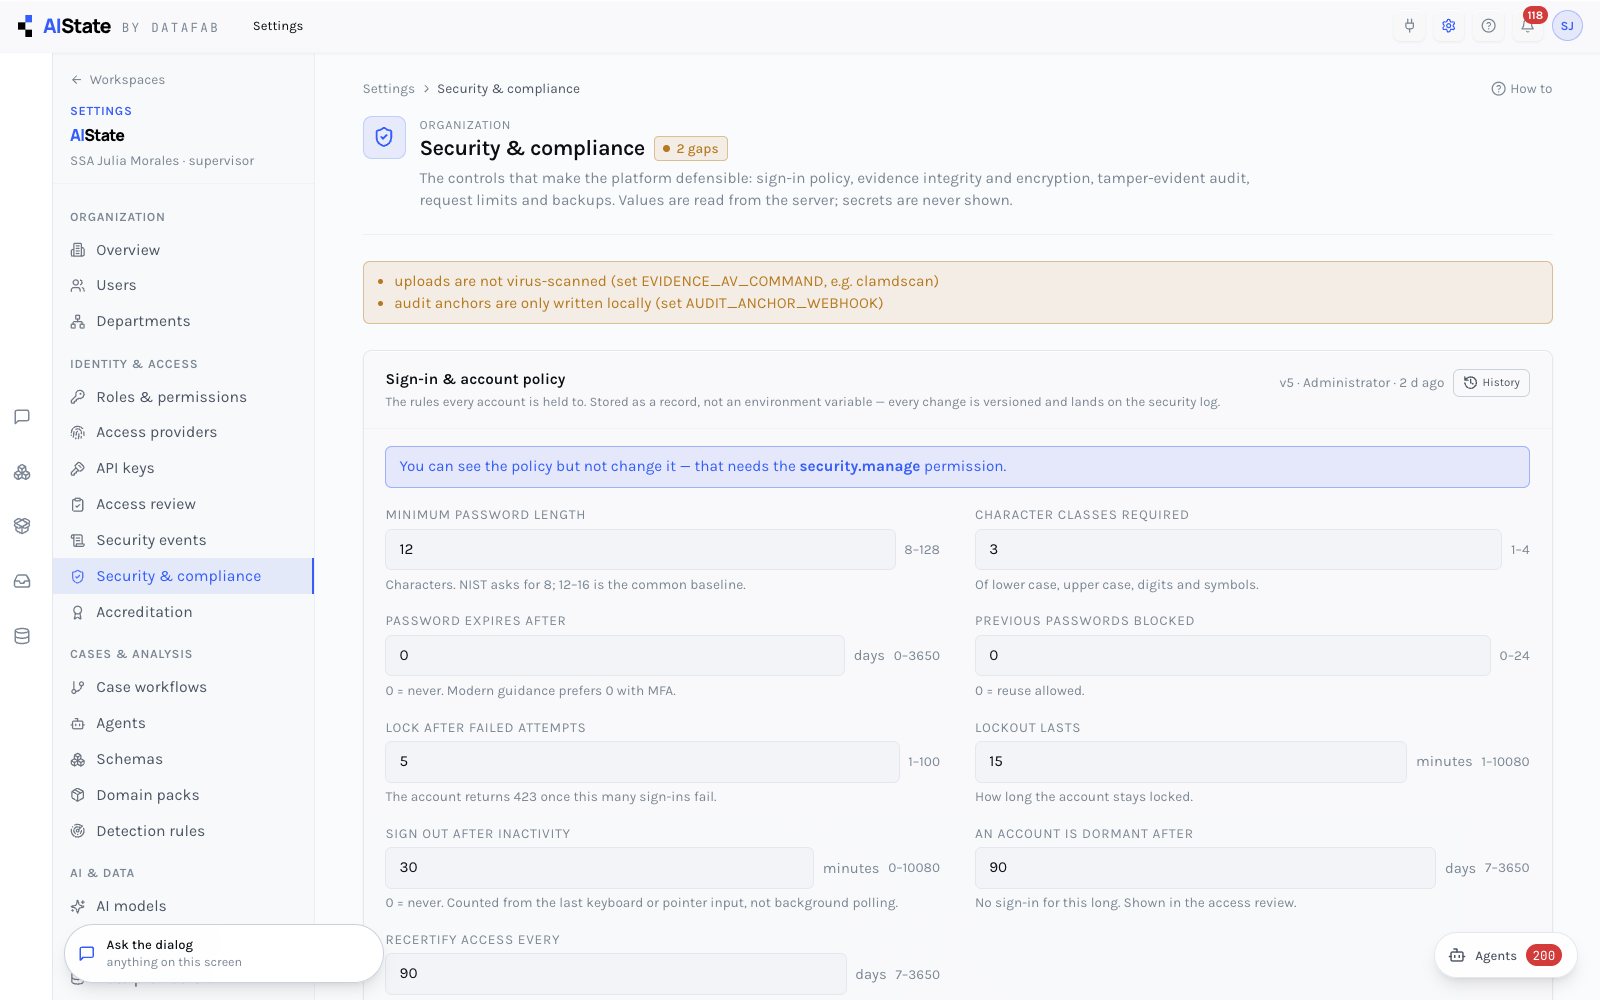This screenshot has height=1000, width=1600.
Task: Click the Lockout lasts minutes field
Action: coord(1191,761)
